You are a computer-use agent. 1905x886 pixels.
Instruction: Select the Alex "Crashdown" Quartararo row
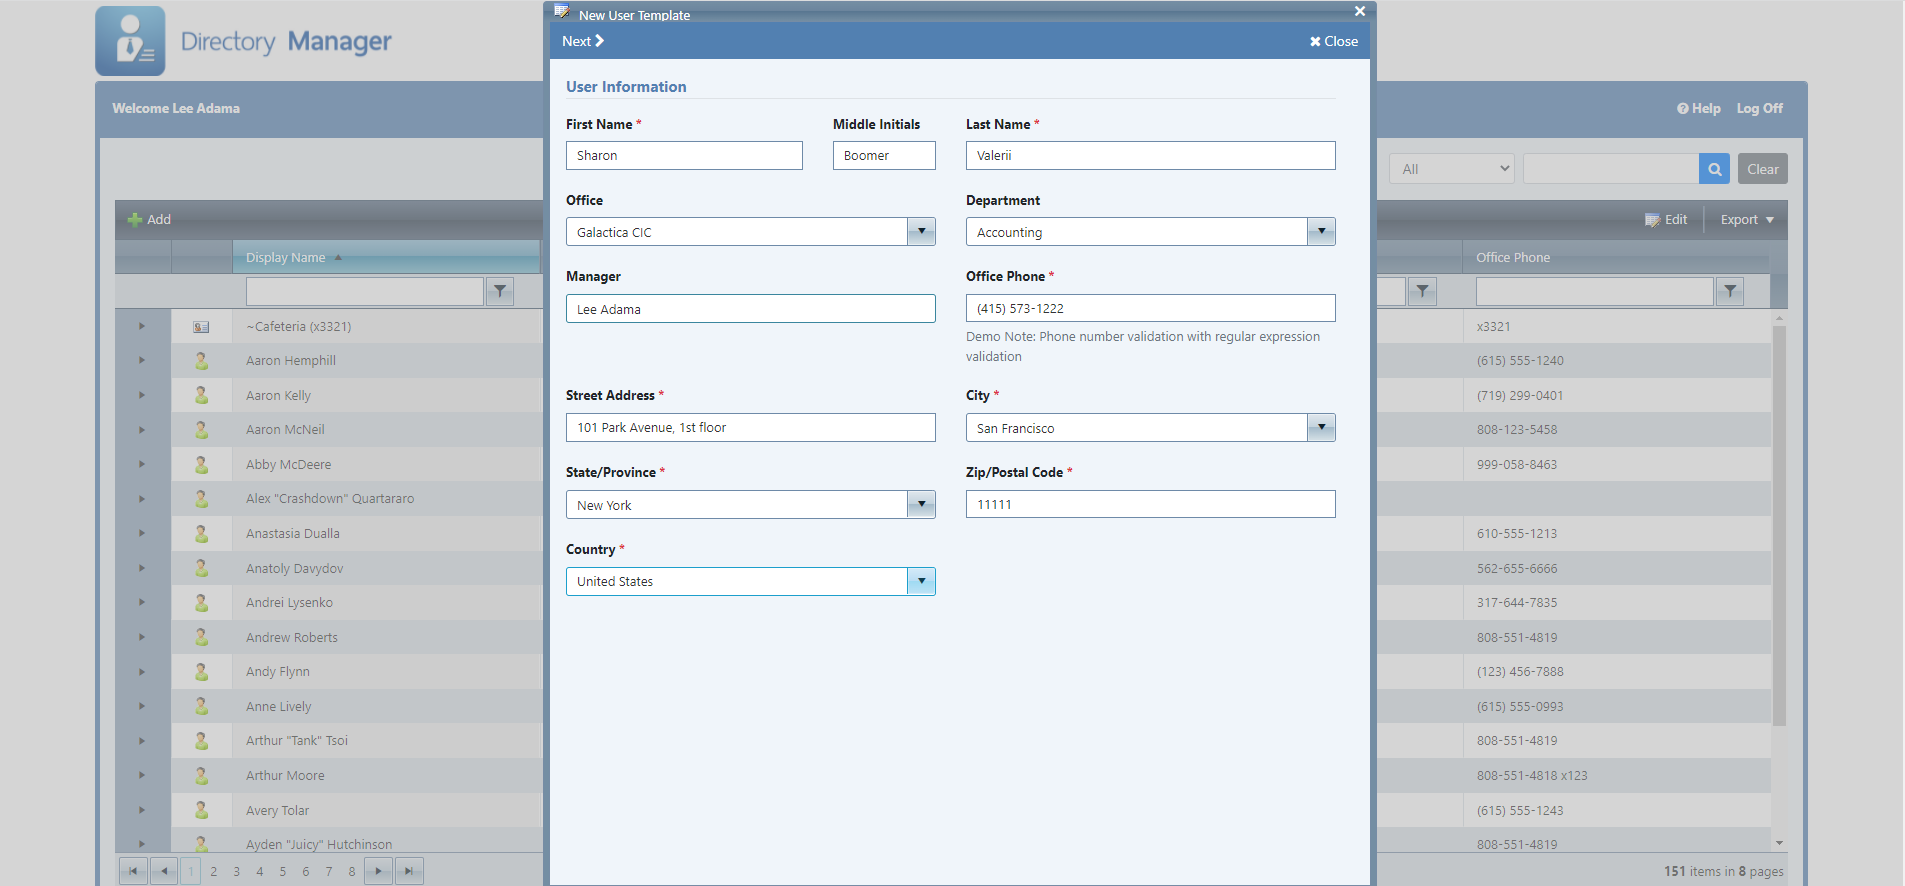pyautogui.click(x=329, y=499)
